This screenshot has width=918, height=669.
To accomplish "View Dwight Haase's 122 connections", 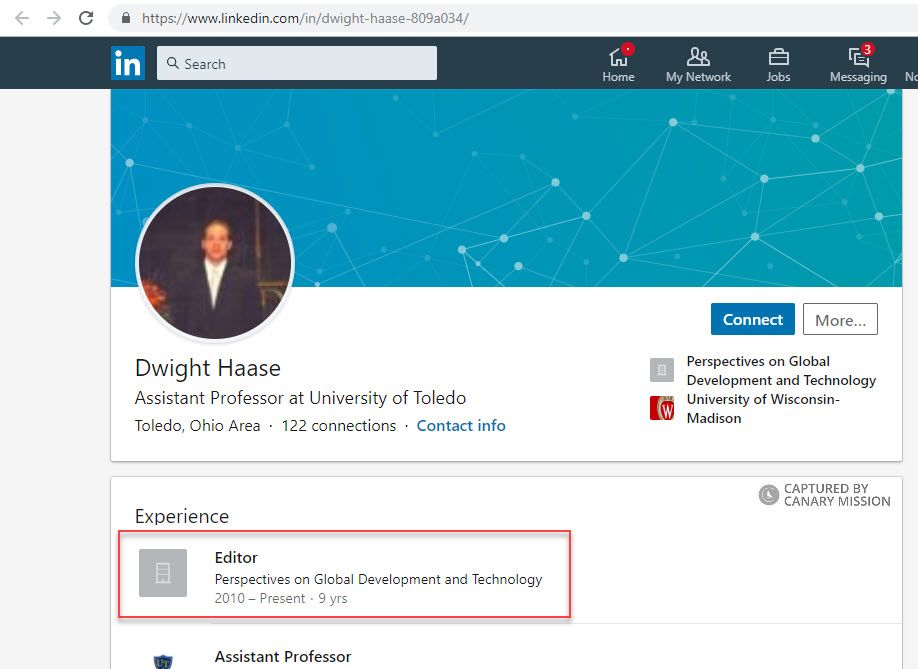I will [339, 425].
